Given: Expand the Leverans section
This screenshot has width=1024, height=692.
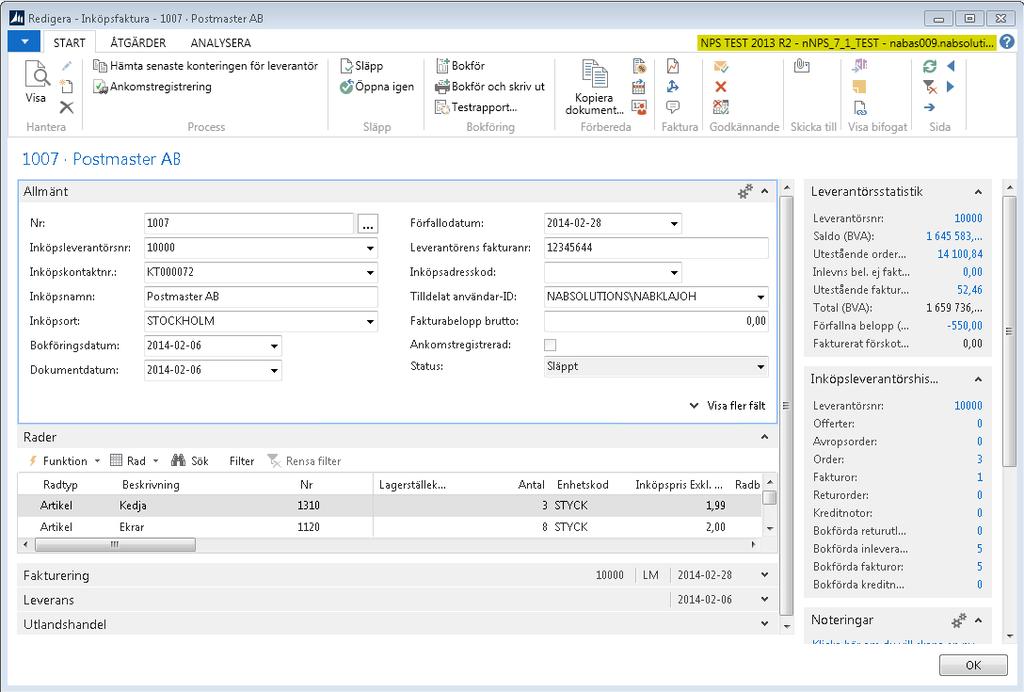Looking at the screenshot, I should (765, 599).
